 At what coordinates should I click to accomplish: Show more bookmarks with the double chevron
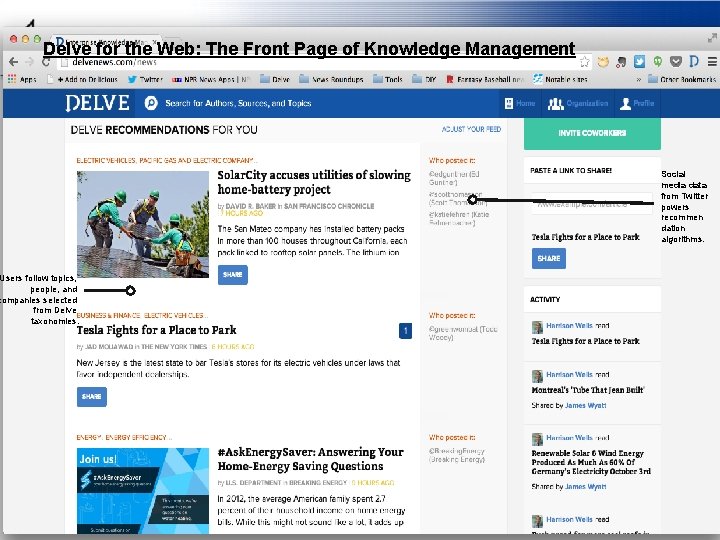click(x=638, y=79)
